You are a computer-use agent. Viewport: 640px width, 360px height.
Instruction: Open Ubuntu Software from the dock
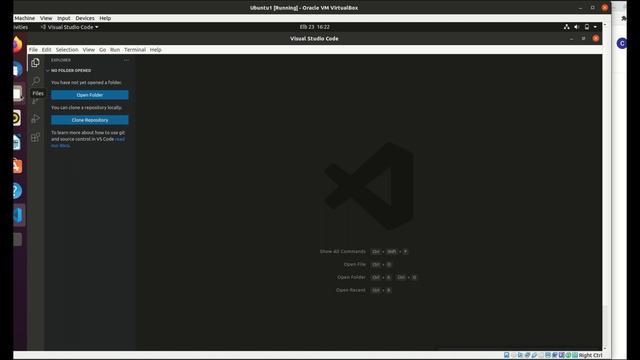click(x=17, y=166)
